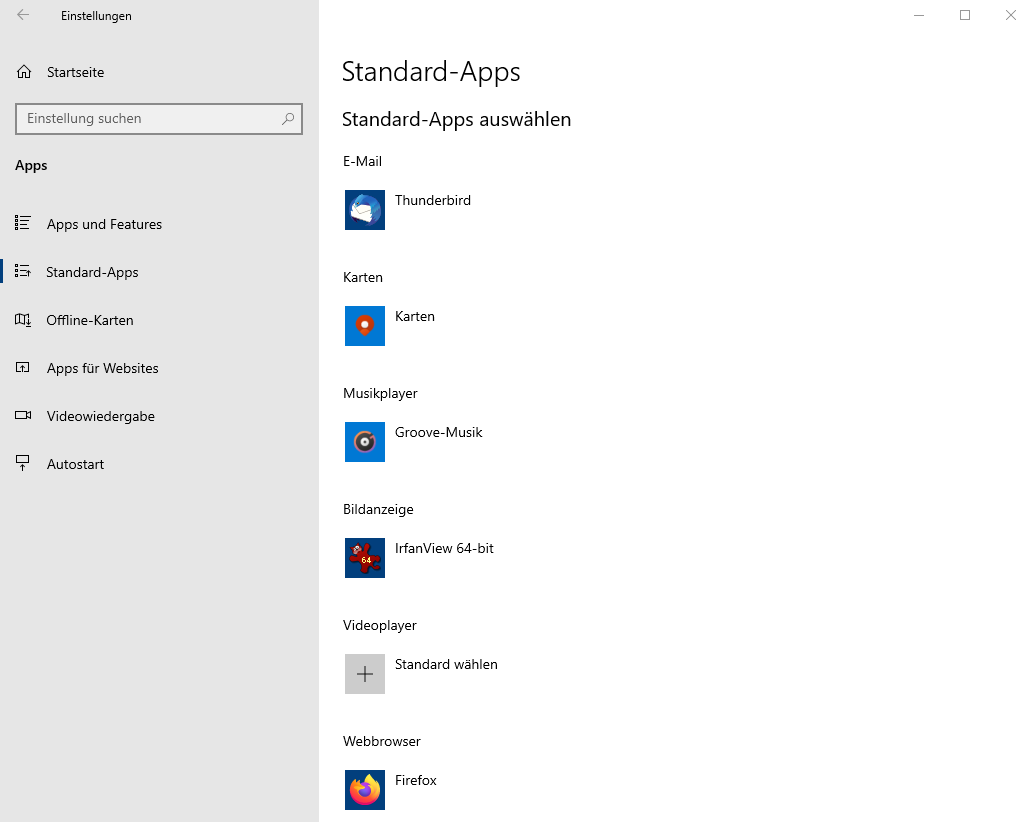Open the Startseite home icon
The image size is (1030, 822).
coord(24,72)
